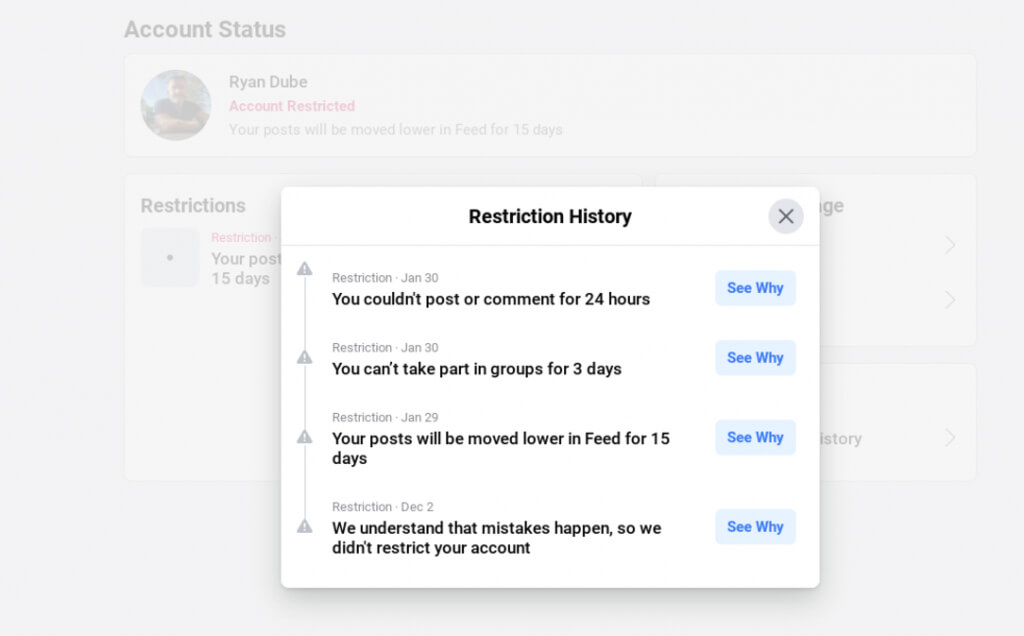The height and width of the screenshot is (636, 1024).
Task: See why for the Dec 2 entry
Action: coord(755,527)
